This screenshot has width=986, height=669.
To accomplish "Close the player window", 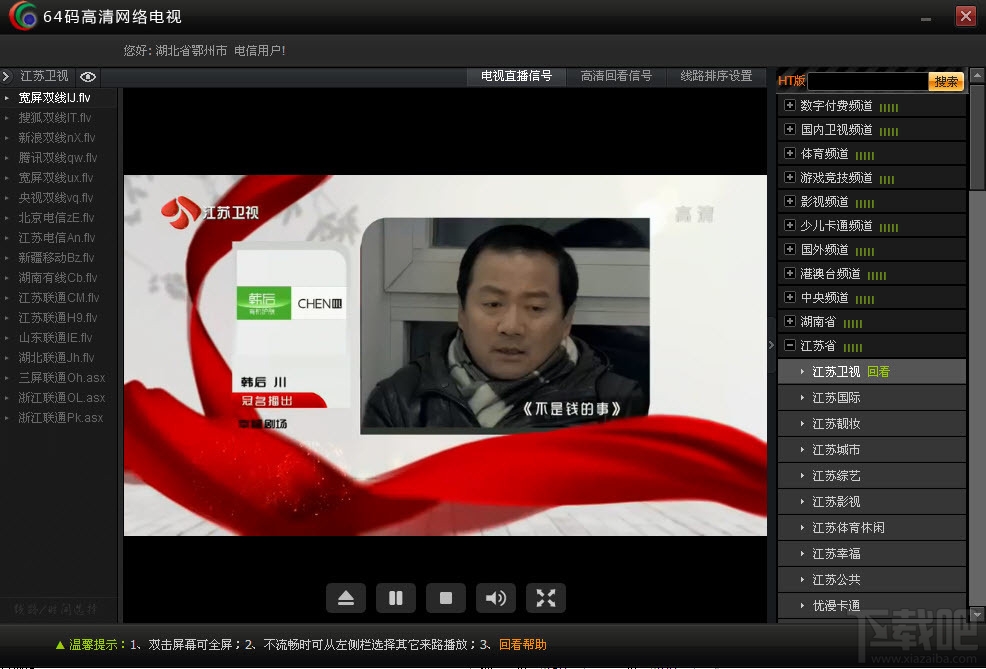I will coord(965,16).
